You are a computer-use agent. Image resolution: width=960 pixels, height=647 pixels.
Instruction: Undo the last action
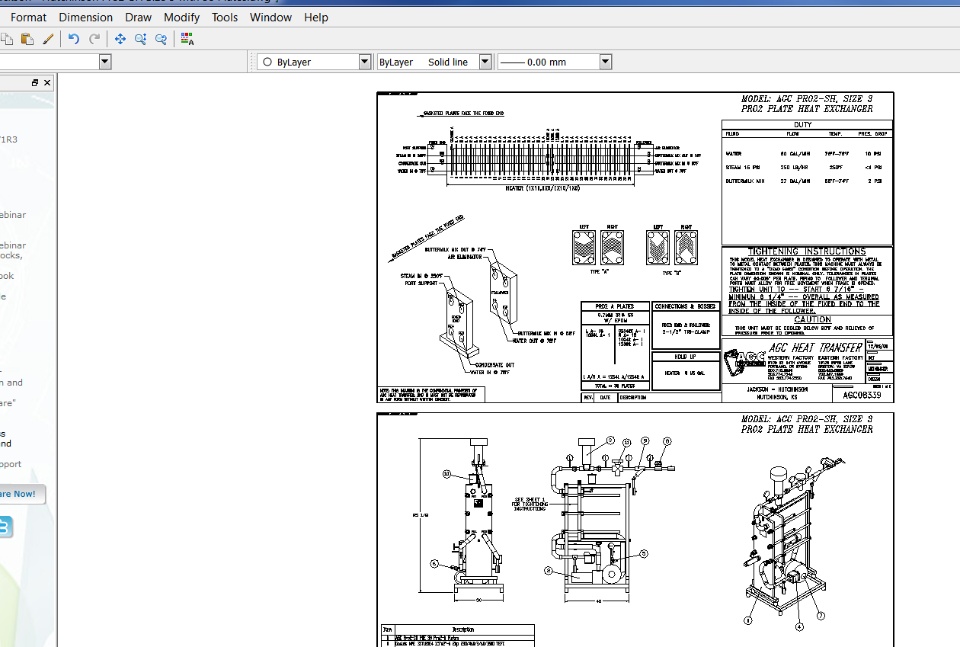73,39
